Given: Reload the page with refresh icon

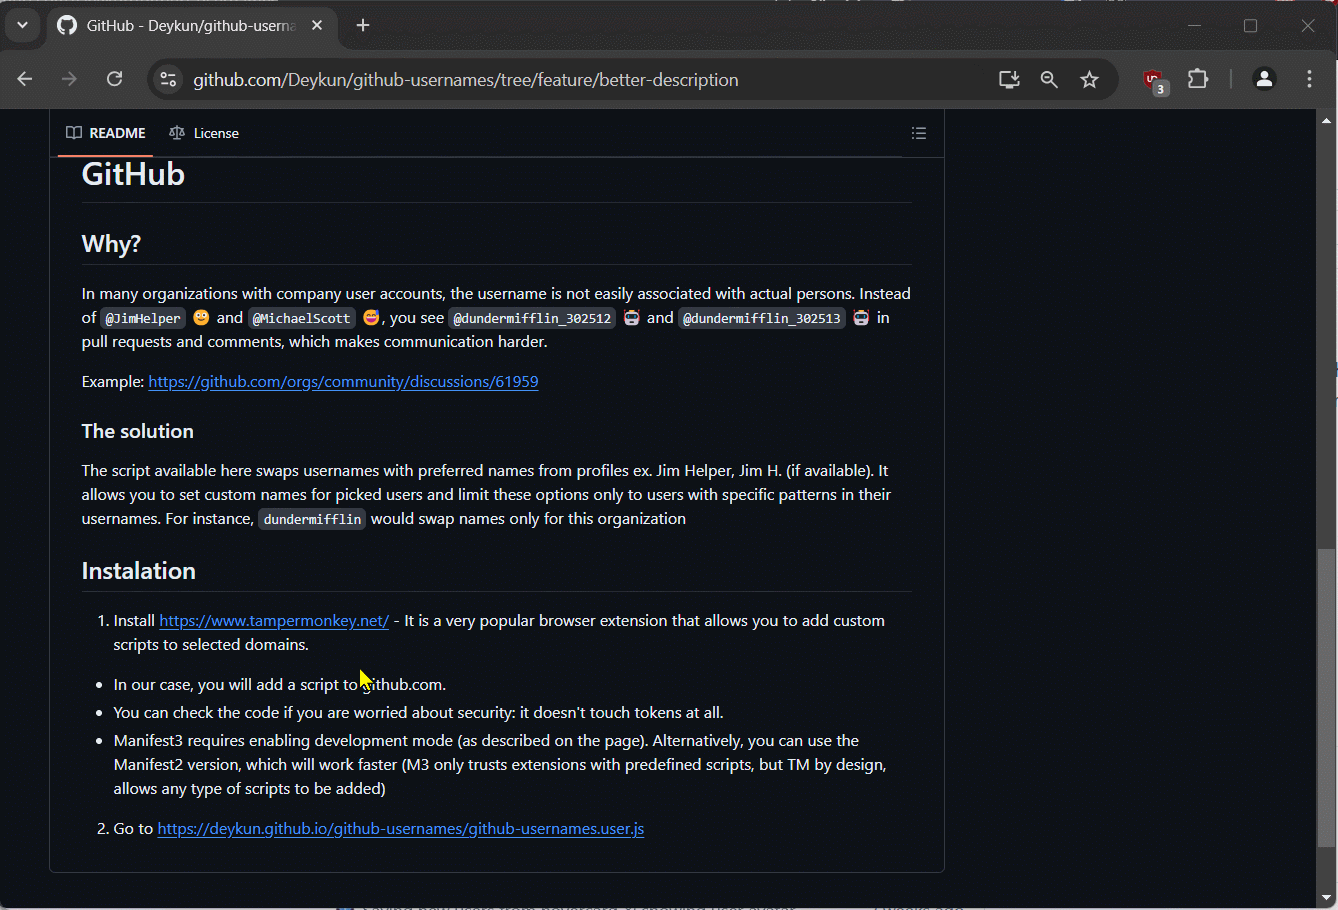Looking at the screenshot, I should (114, 79).
